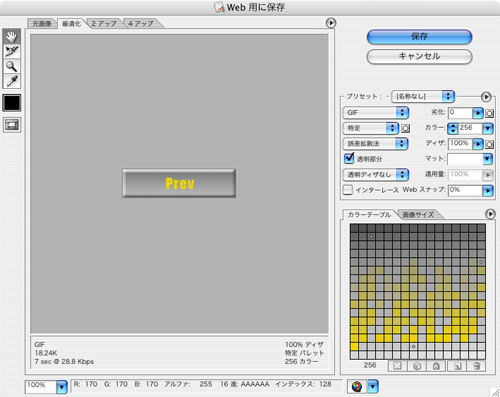Select the Zoom magnifier tool
500x397 pixels.
click(x=12, y=66)
